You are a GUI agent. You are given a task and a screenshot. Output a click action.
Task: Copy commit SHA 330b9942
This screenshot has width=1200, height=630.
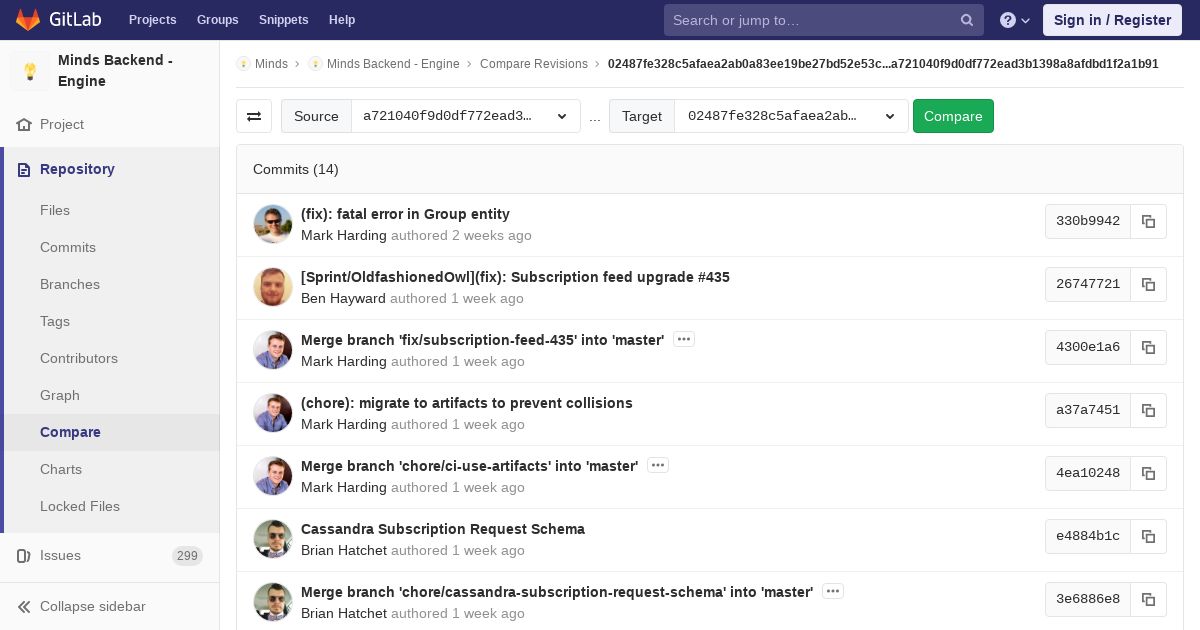point(1148,221)
